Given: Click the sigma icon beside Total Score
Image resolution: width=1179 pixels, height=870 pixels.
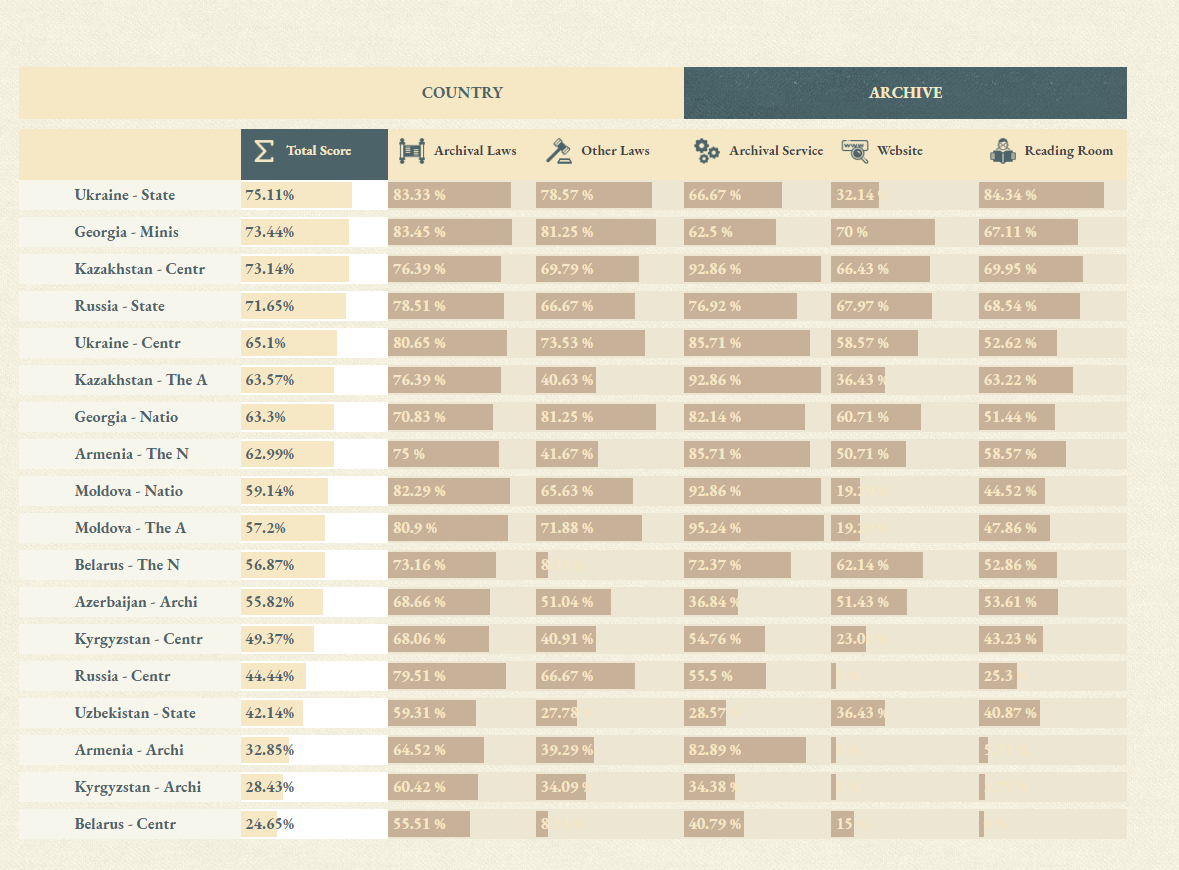Looking at the screenshot, I should 264,151.
